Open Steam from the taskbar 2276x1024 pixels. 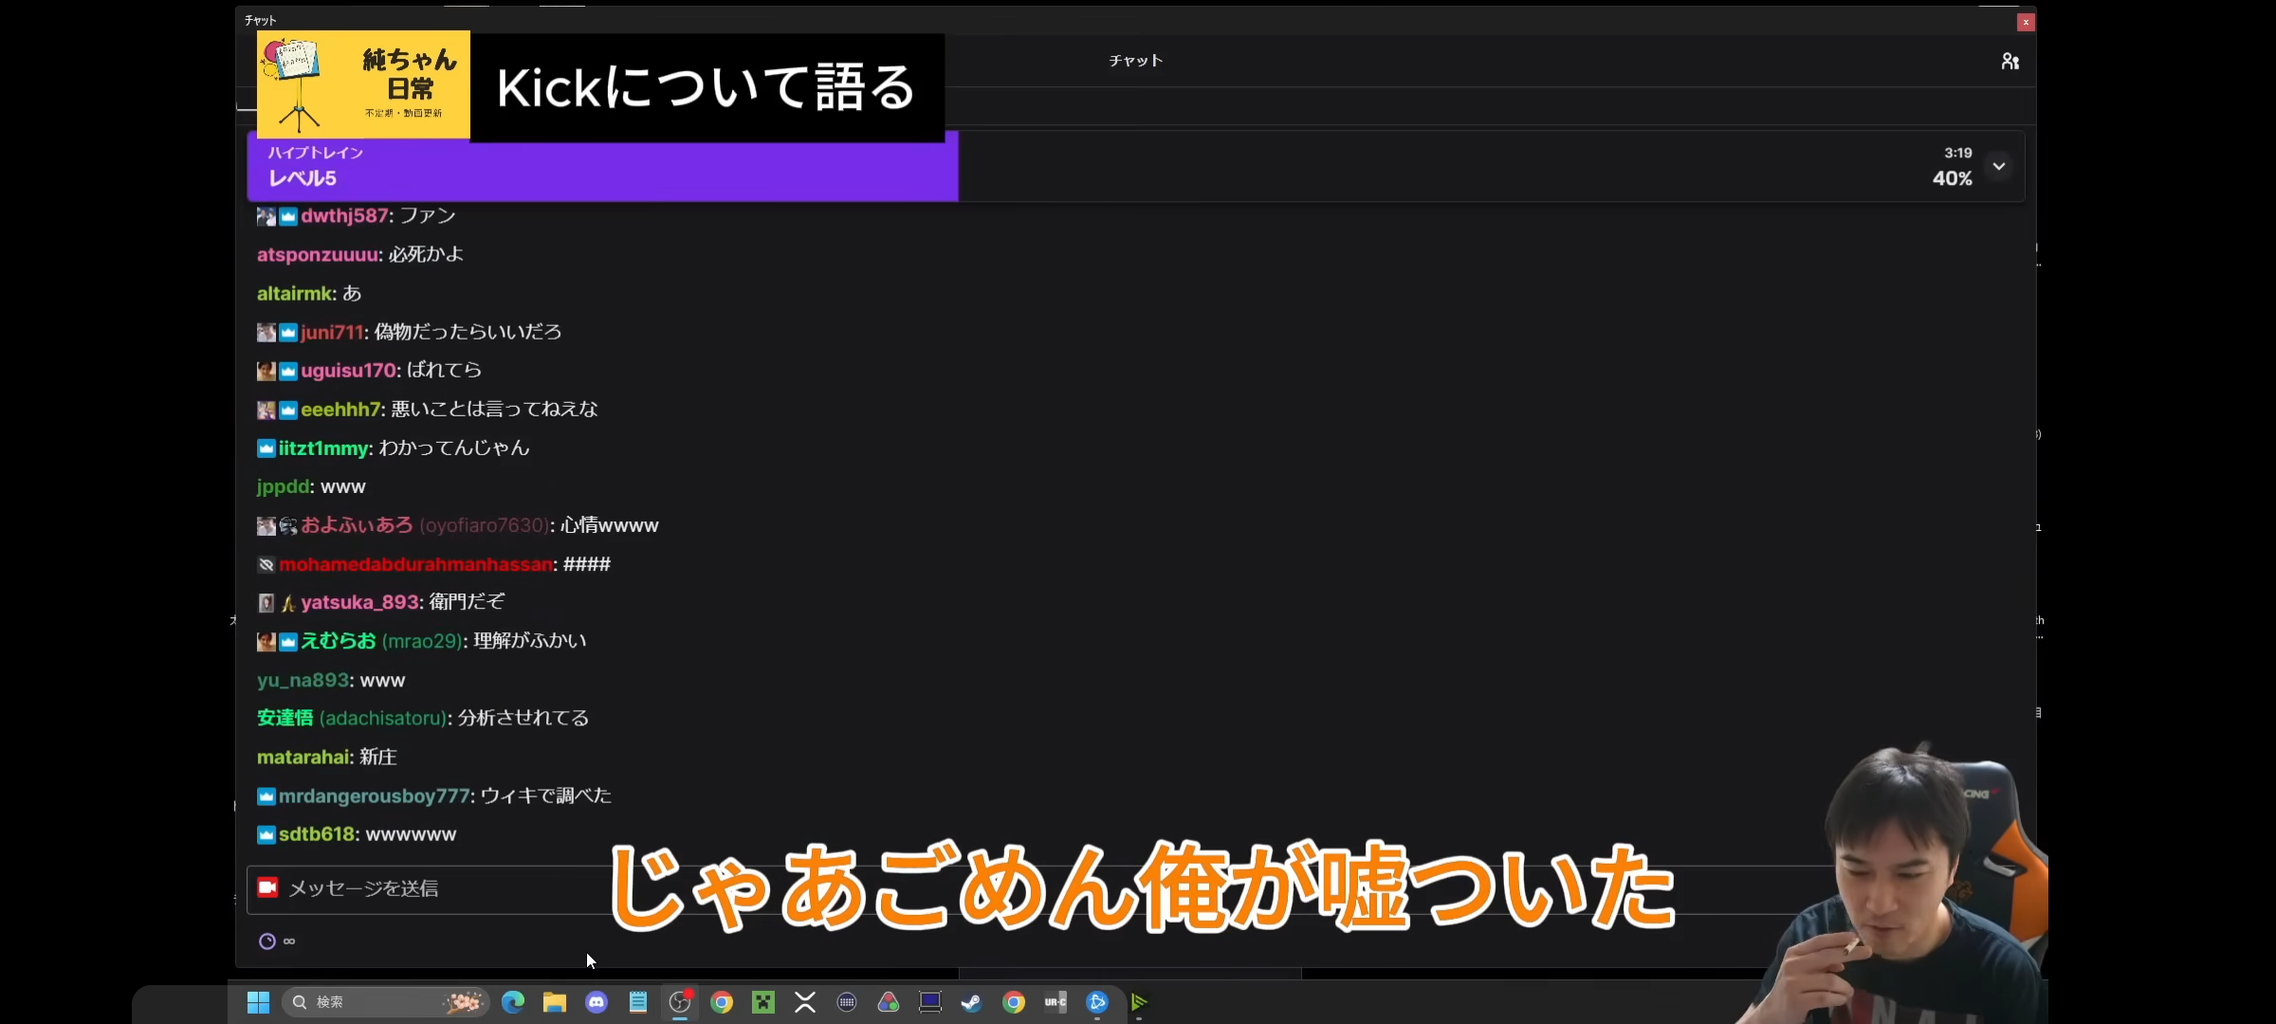pos(972,1002)
